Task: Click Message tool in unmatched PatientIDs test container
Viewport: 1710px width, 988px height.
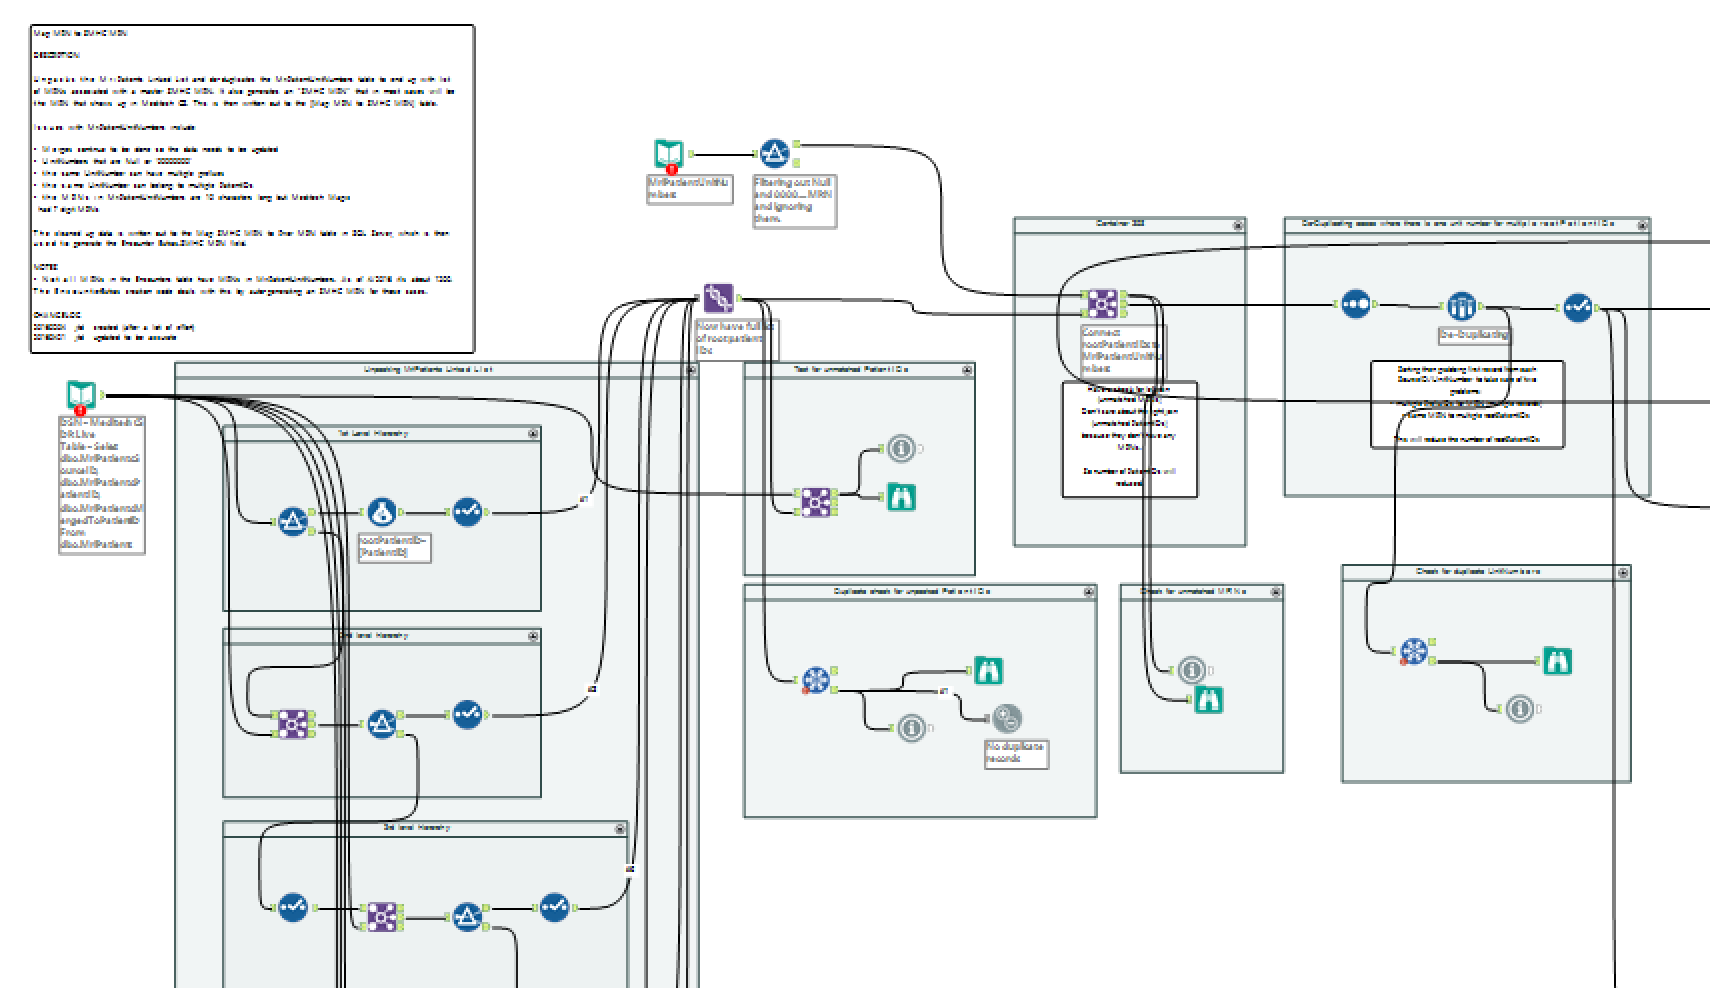Action: point(901,450)
